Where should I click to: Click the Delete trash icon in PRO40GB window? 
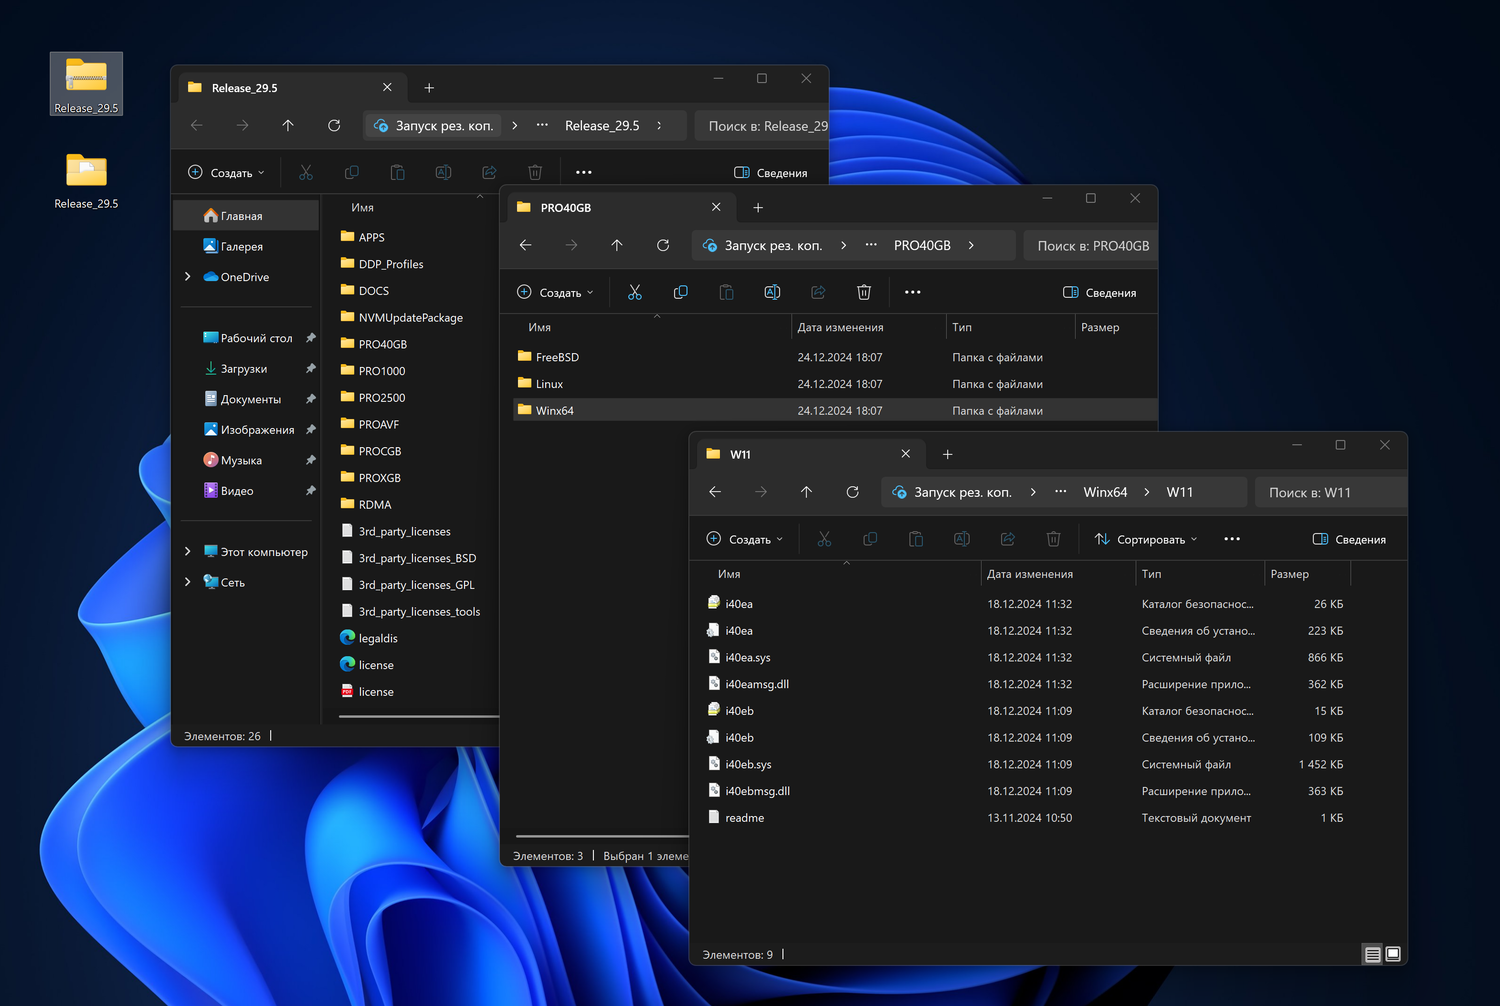(x=864, y=292)
